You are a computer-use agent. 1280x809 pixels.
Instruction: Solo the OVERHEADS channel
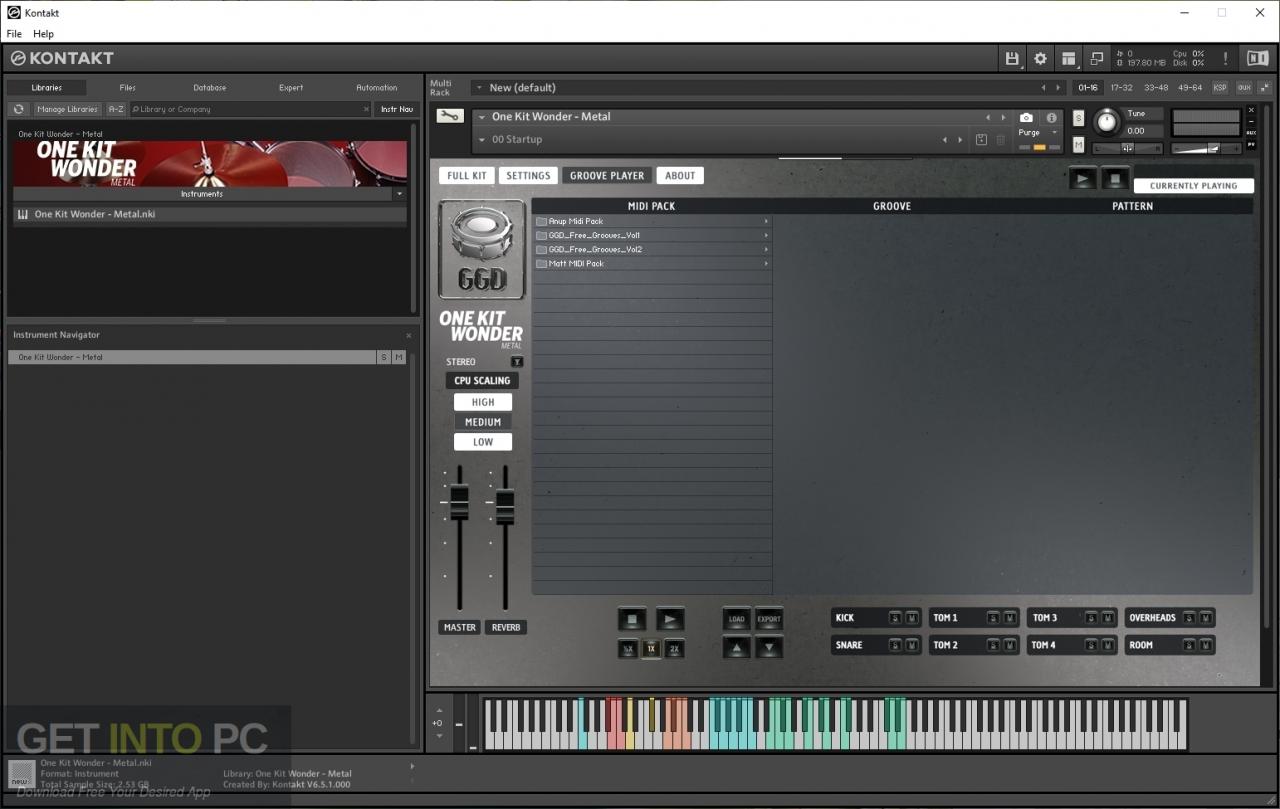tap(1189, 618)
